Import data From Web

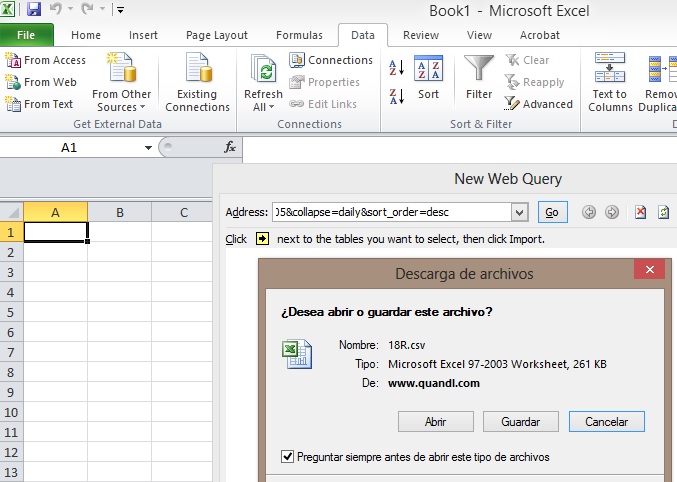click(41, 82)
